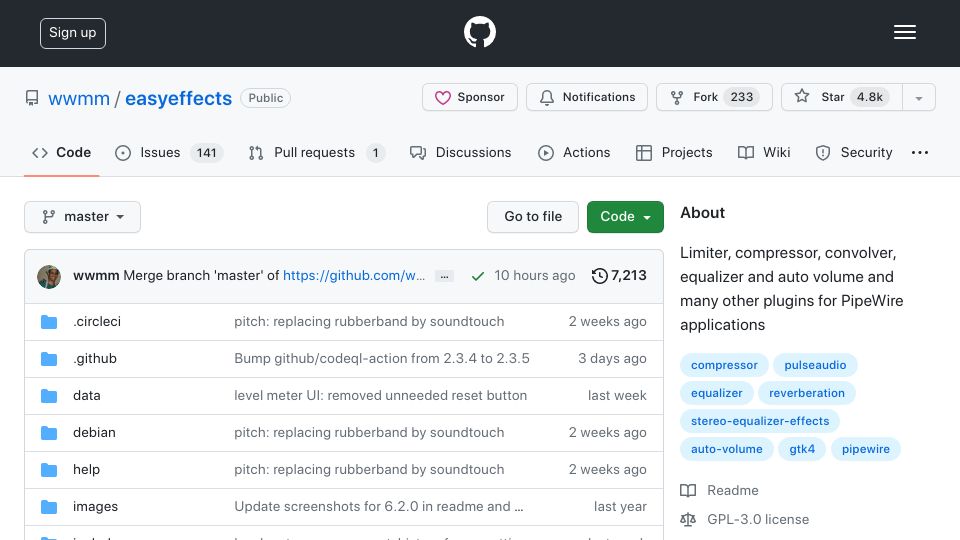Select the auto-volume topic tag

[727, 449]
